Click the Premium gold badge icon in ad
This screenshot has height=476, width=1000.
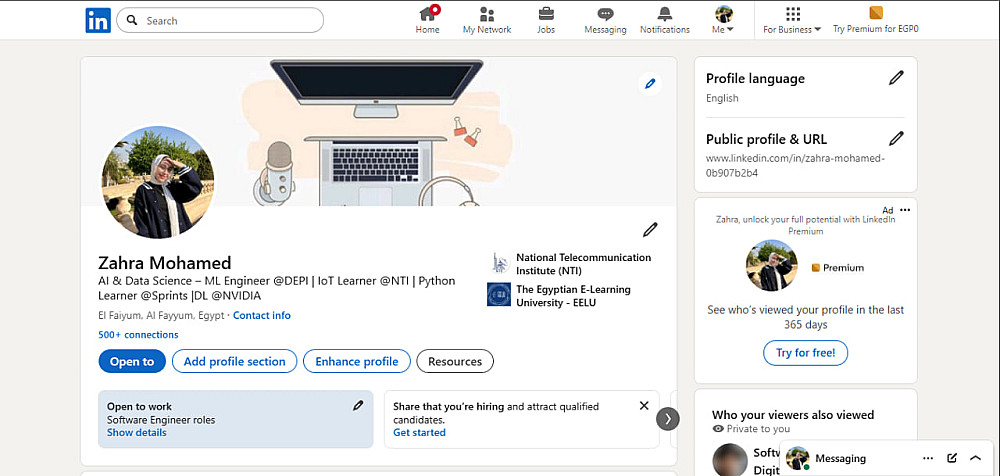(815, 268)
